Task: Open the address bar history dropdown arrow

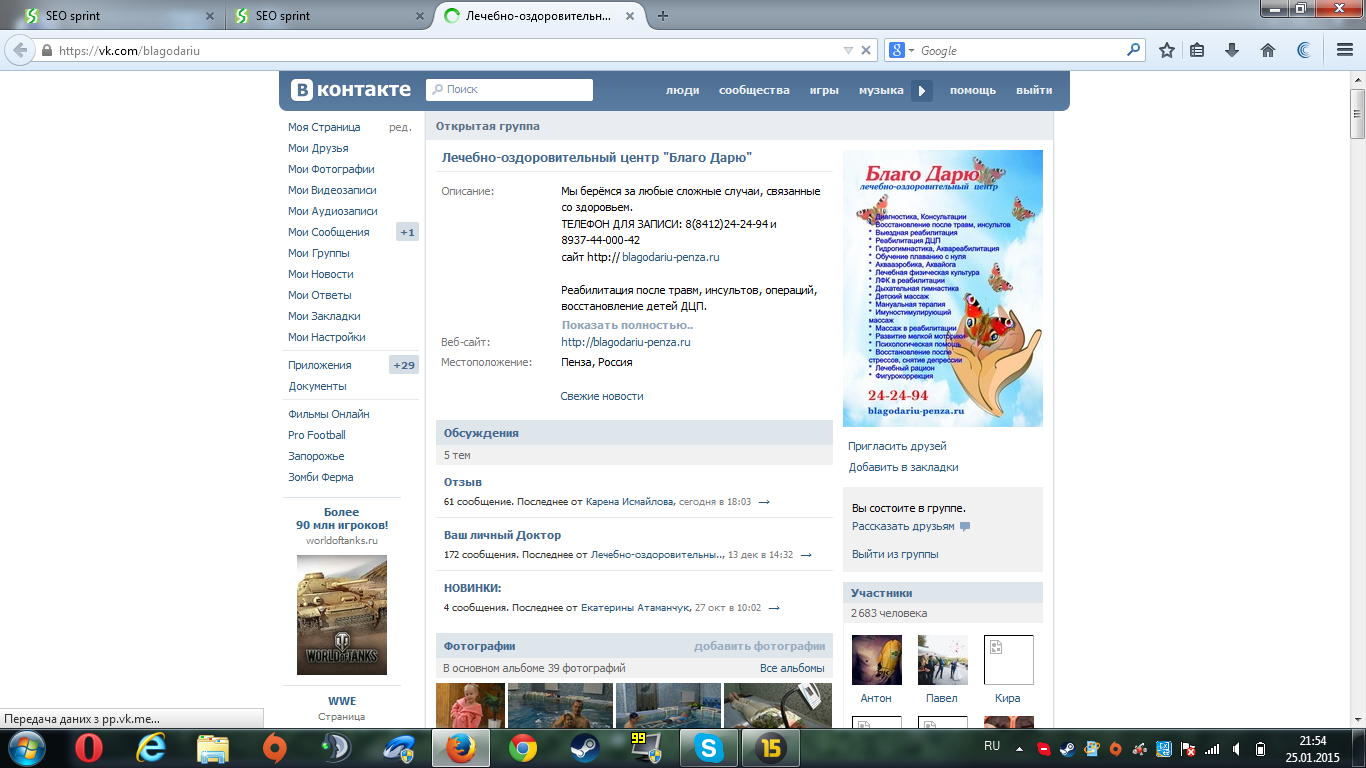Action: click(848, 50)
